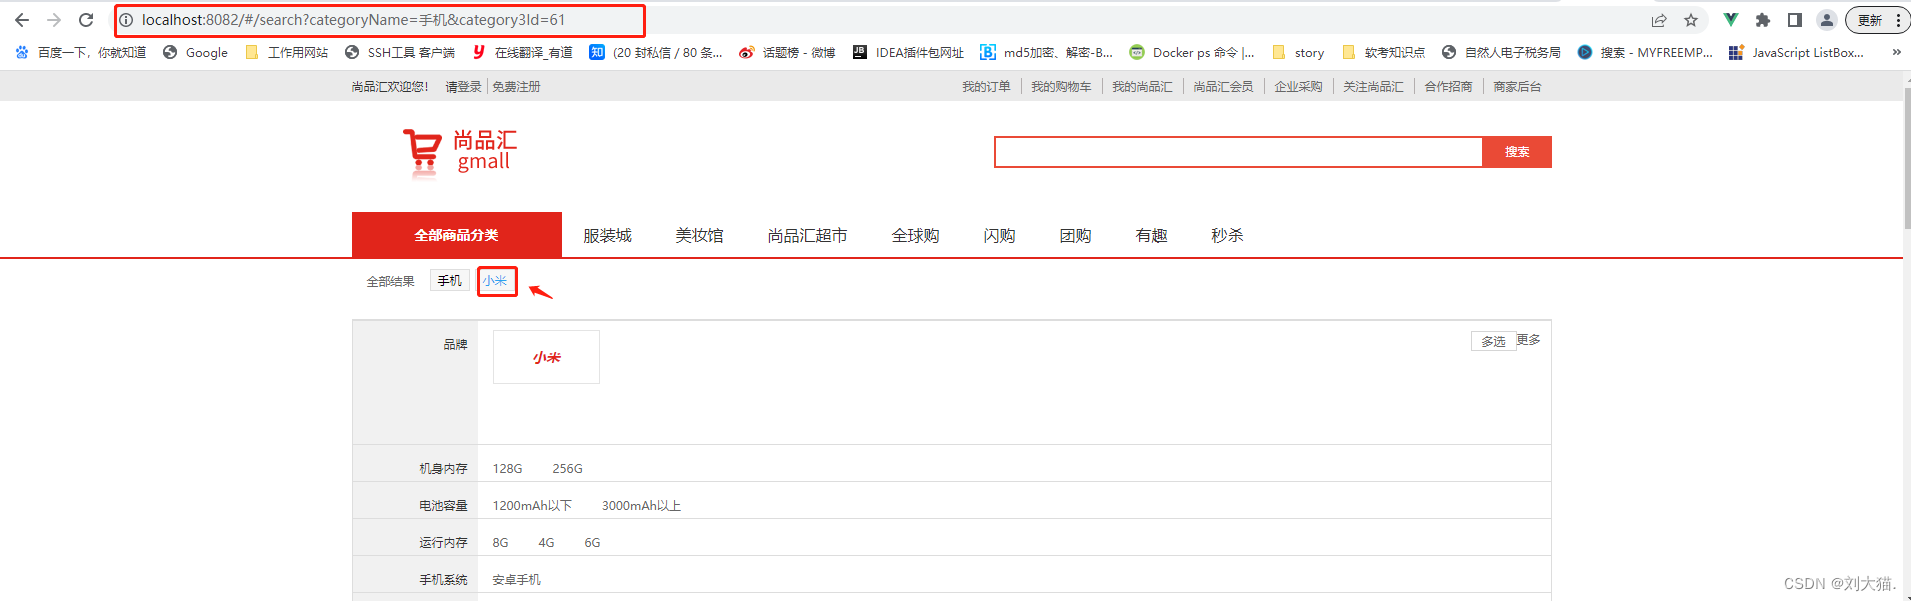
Task: Filter by 256G 机身内存
Action: click(567, 469)
